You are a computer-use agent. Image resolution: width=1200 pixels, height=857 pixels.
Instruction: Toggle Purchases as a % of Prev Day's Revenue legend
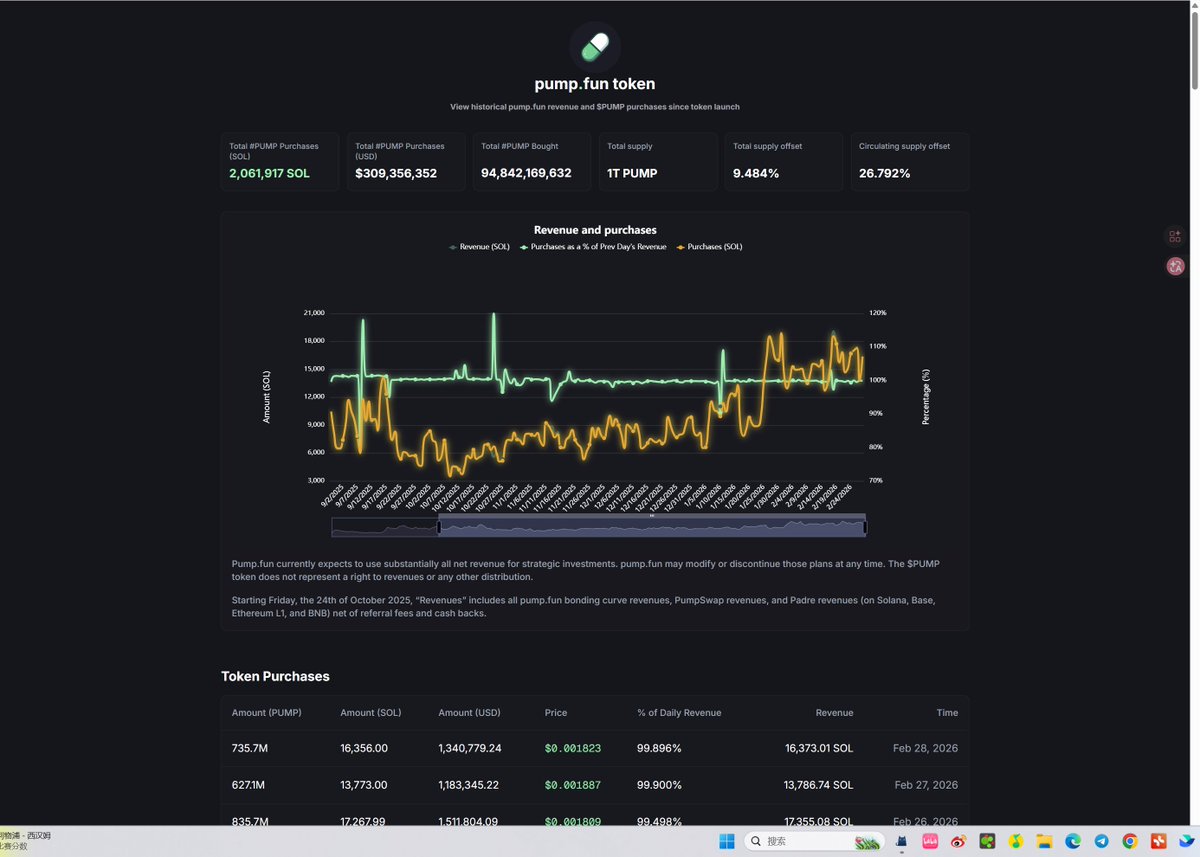tap(593, 246)
